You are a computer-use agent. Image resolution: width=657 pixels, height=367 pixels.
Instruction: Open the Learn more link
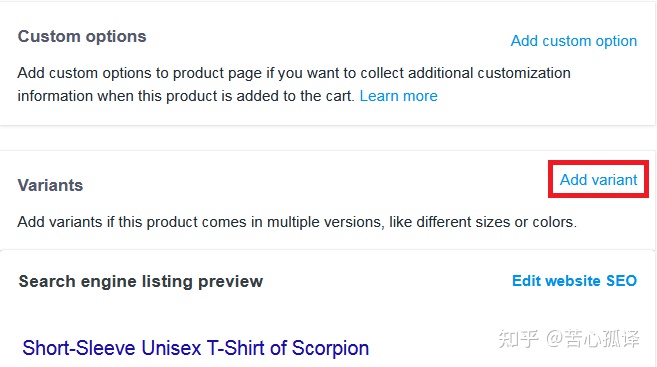(398, 96)
